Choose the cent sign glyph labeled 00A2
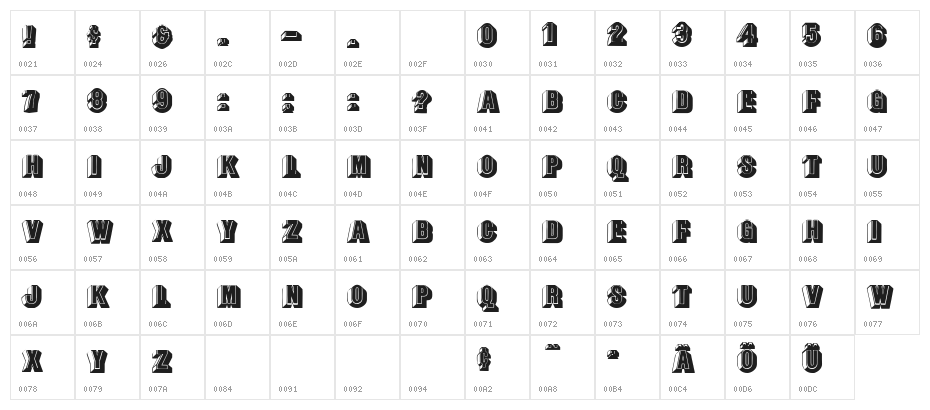The image size is (930, 410). click(484, 360)
